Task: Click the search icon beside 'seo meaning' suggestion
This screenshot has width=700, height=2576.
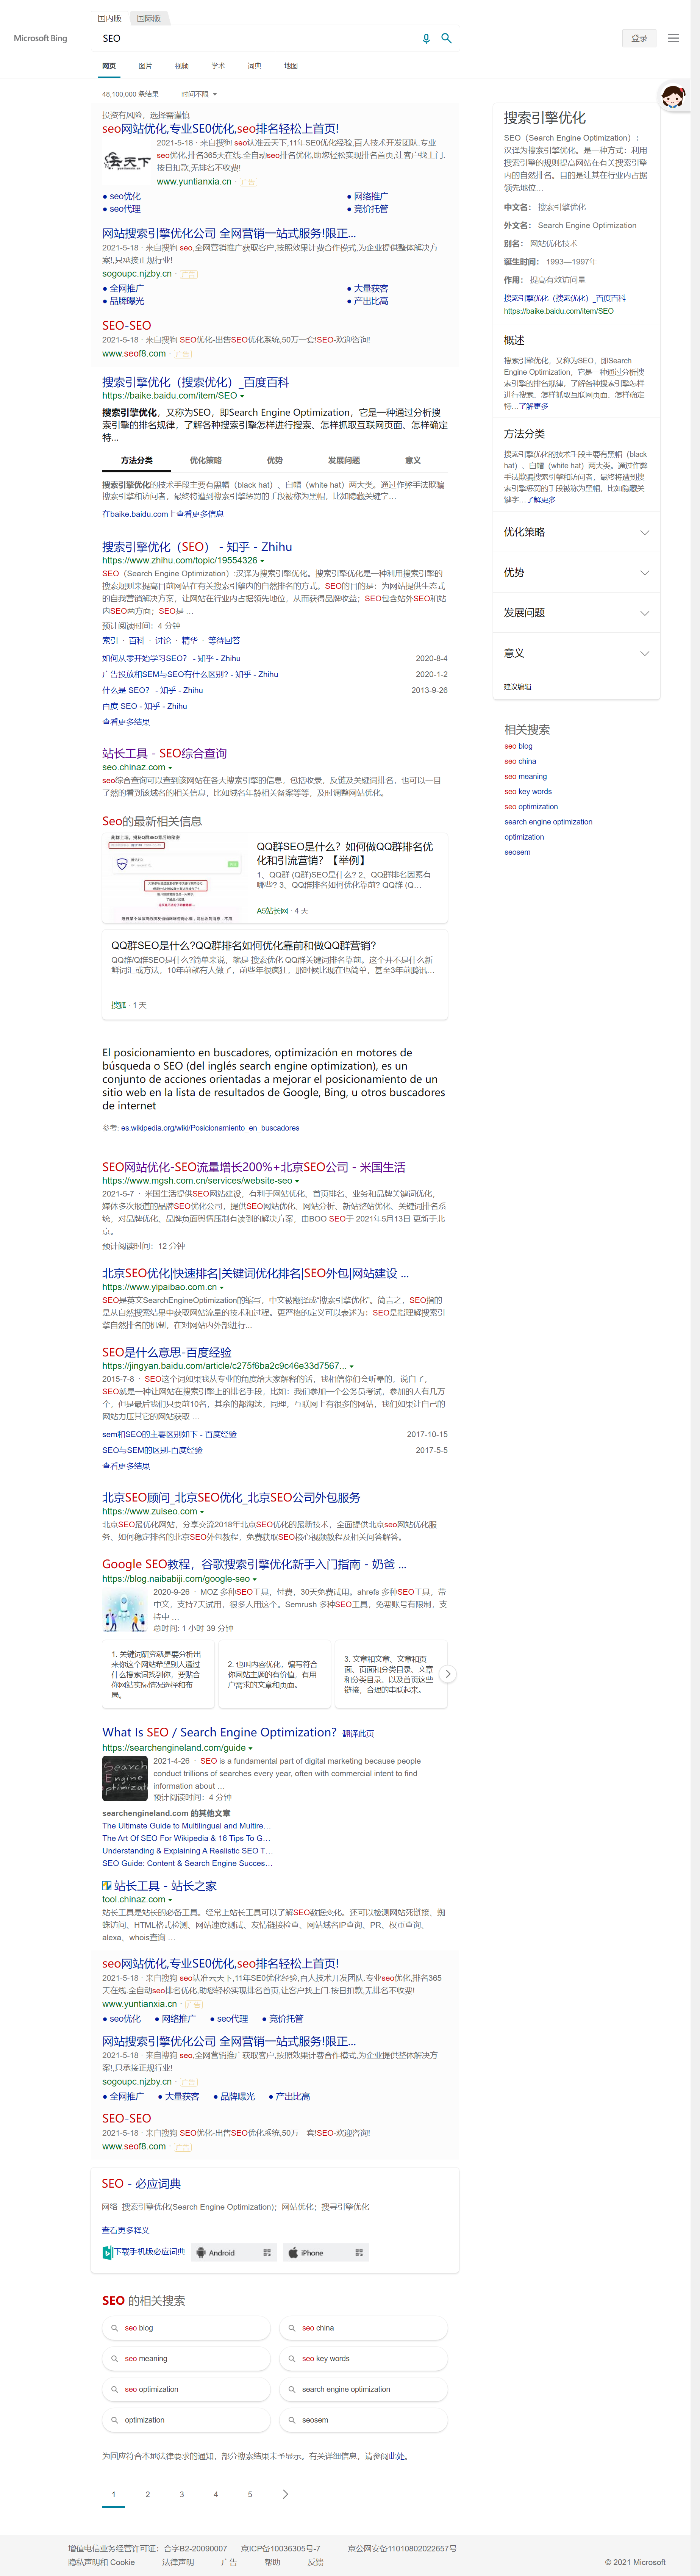Action: tap(115, 2358)
